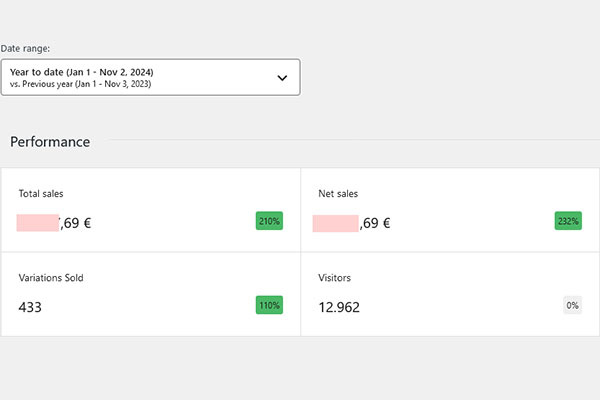Open the Date range dropdown
This screenshot has width=600, height=400.
pyautogui.click(x=150, y=78)
